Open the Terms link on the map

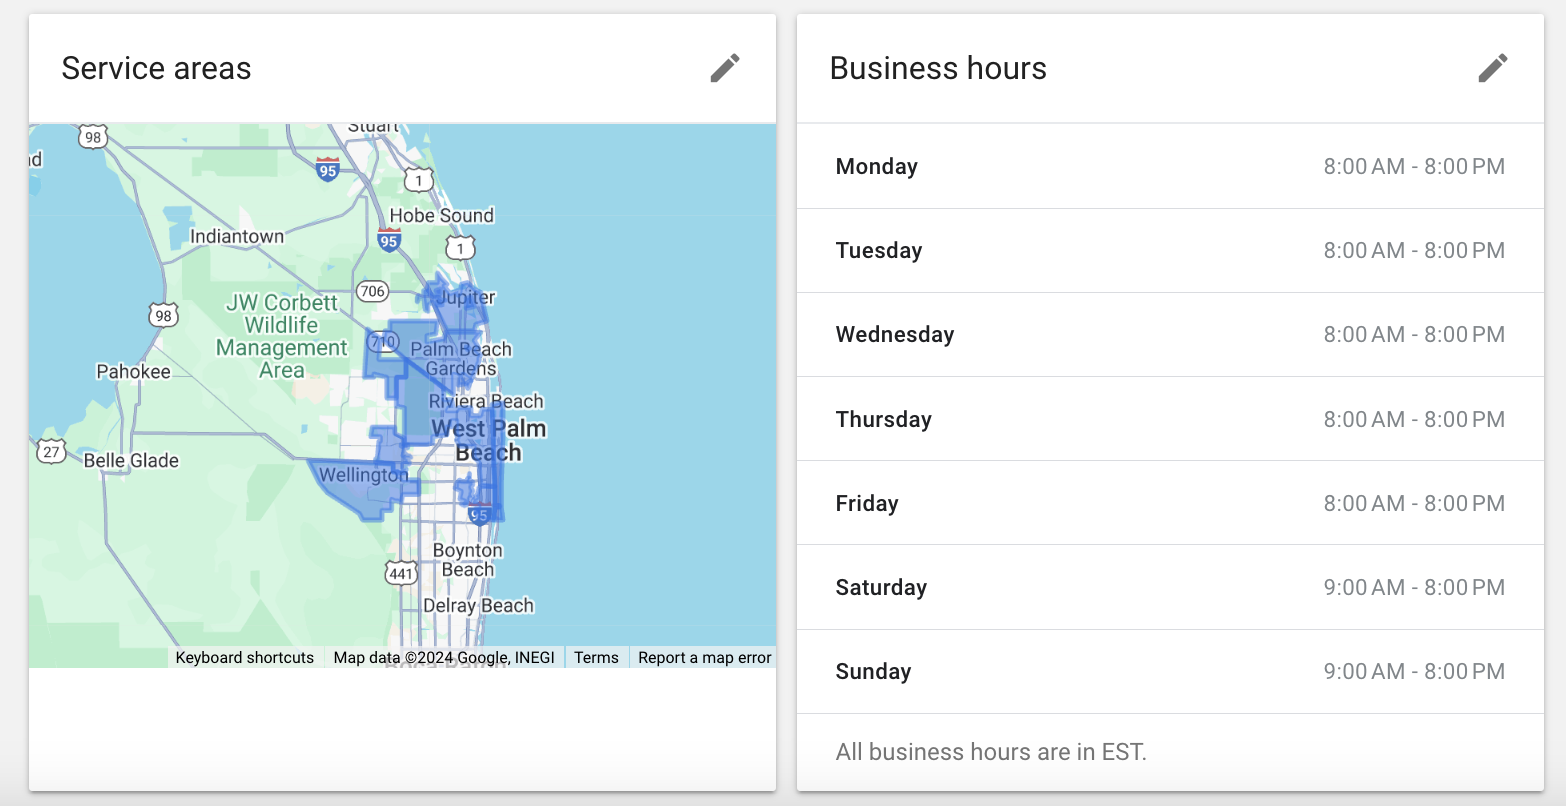click(x=595, y=657)
